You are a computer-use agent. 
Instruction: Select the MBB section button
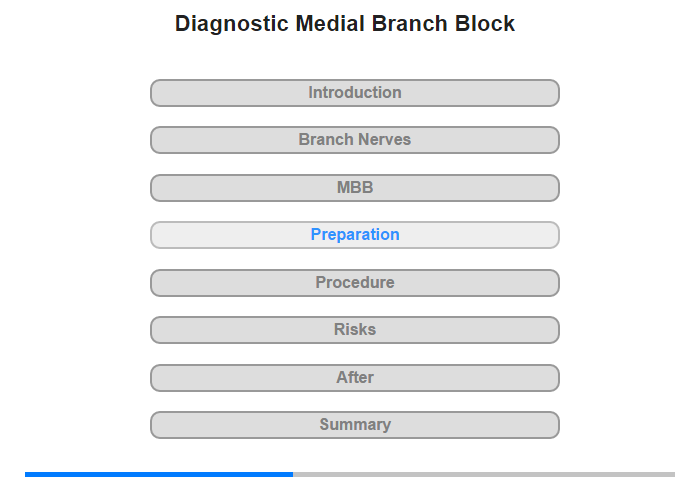(x=355, y=188)
